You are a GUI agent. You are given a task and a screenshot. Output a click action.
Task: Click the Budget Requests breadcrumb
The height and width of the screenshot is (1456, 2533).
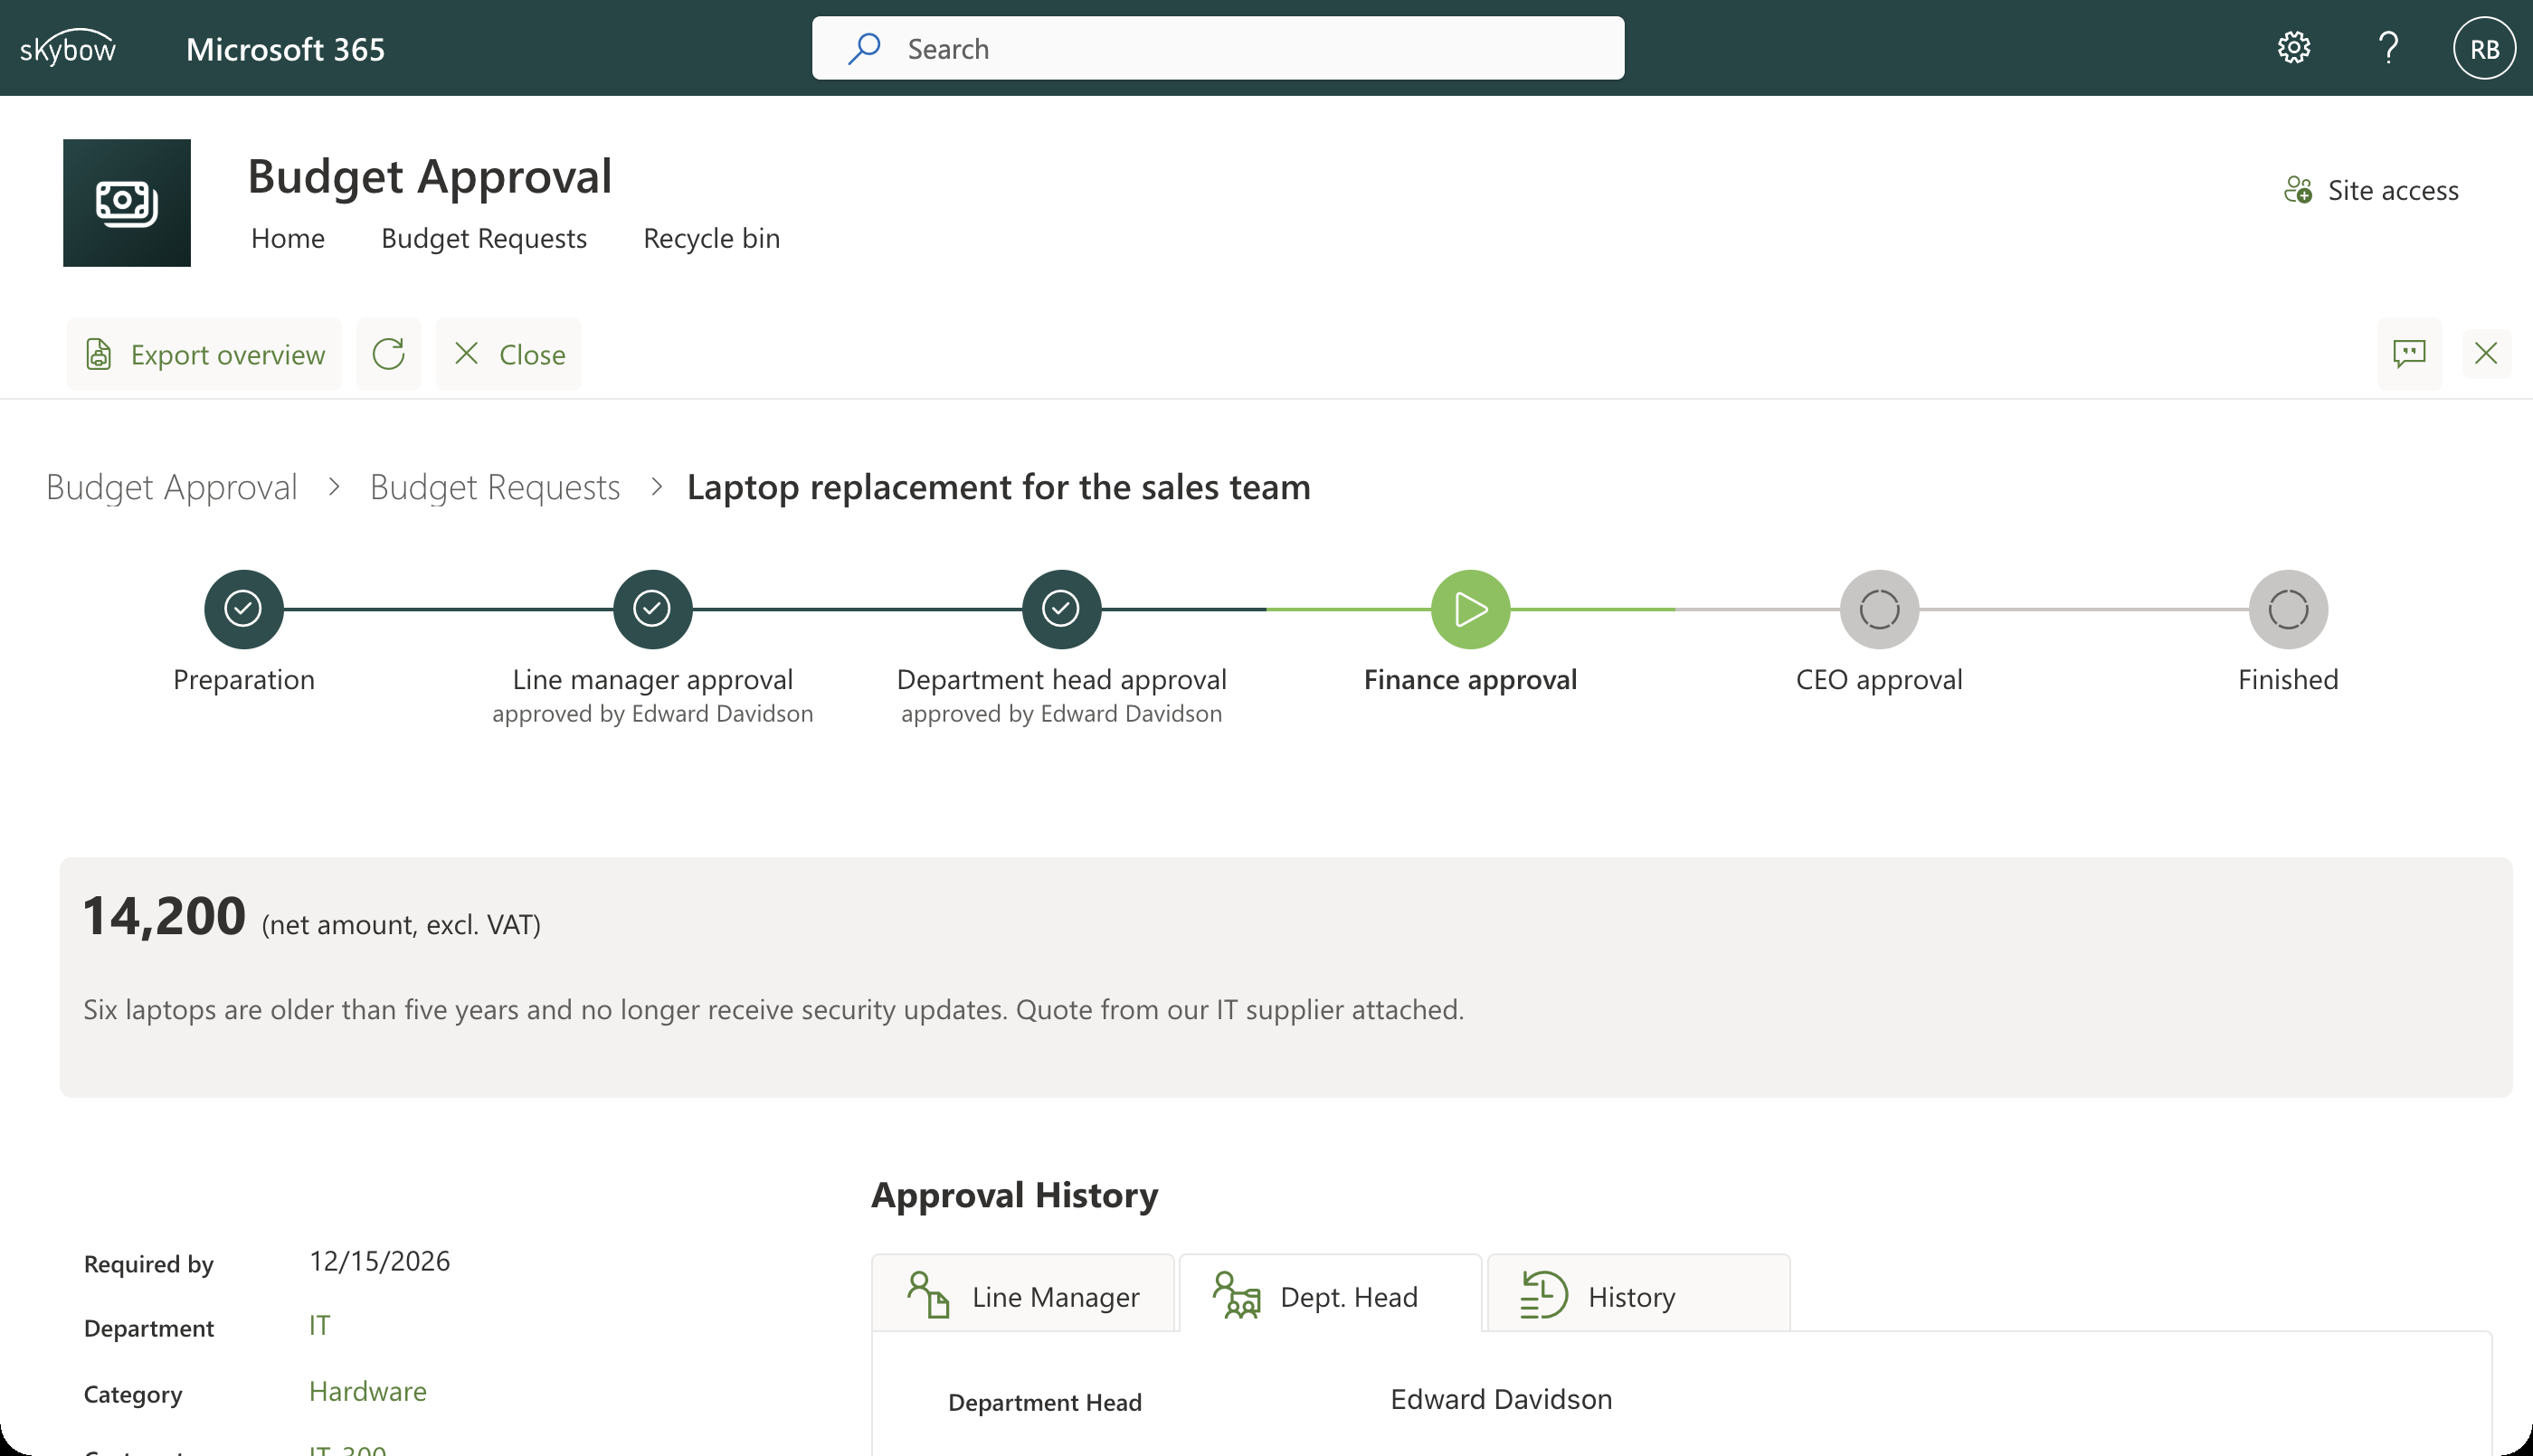pos(495,487)
